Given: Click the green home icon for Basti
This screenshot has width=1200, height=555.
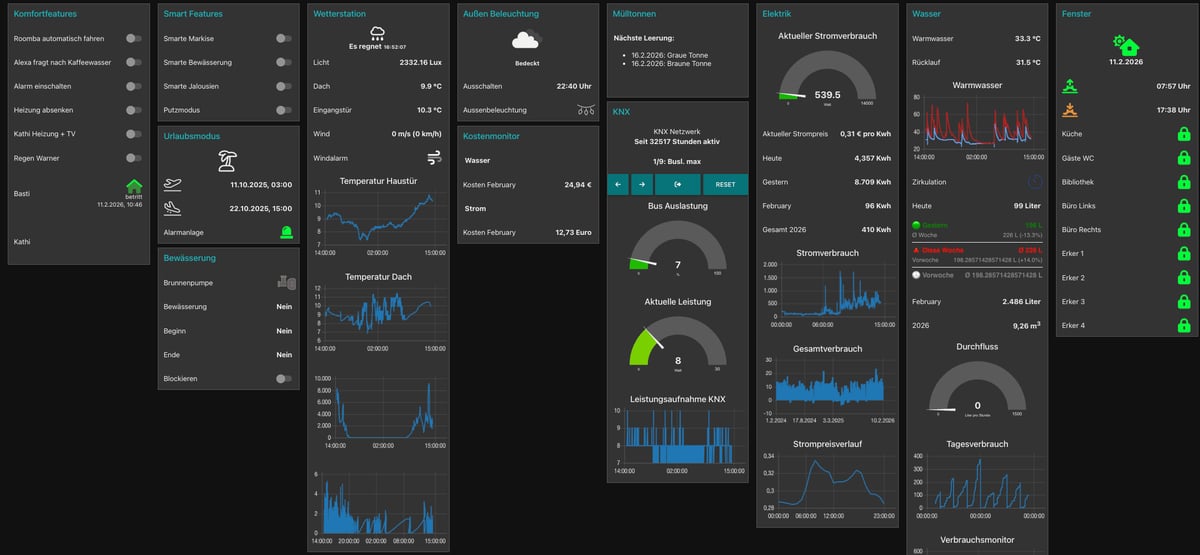Looking at the screenshot, I should pyautogui.click(x=134, y=186).
